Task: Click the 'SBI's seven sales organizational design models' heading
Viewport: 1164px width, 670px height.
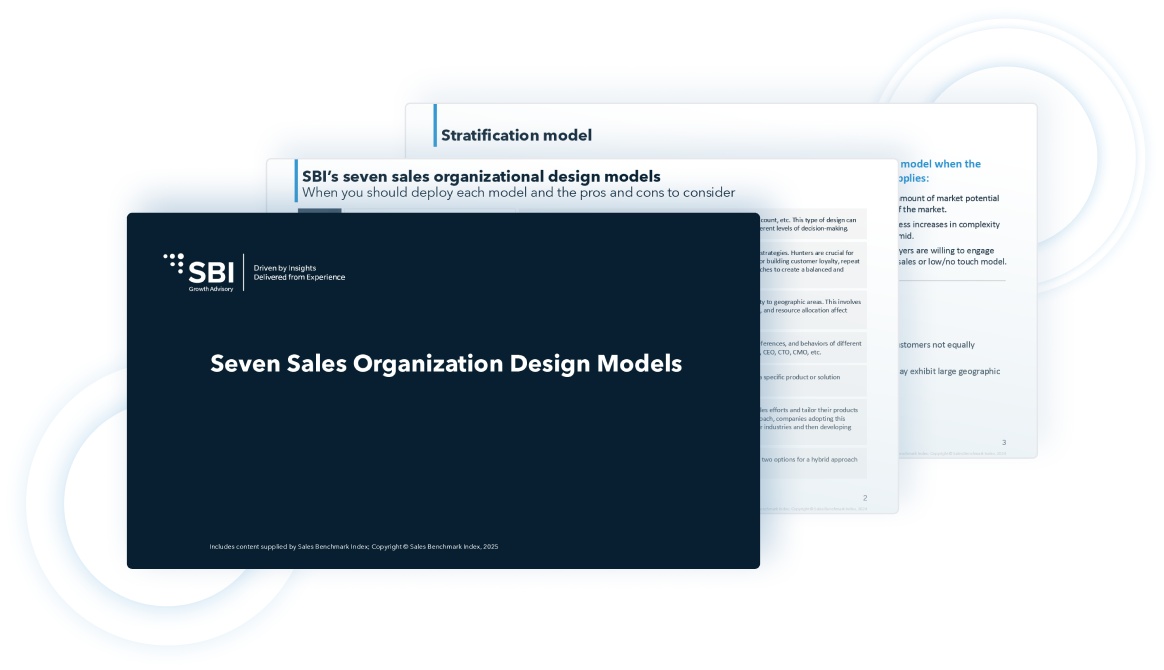Action: [481, 177]
